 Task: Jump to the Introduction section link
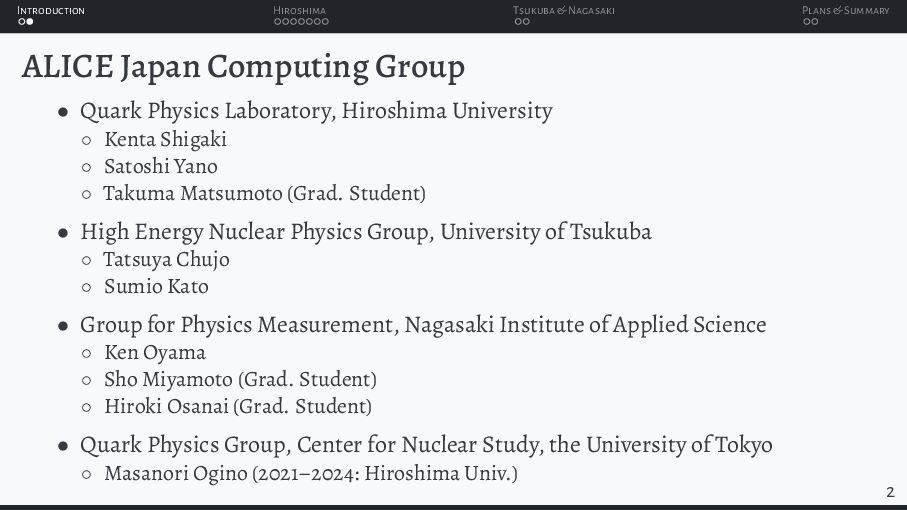click(x=51, y=10)
